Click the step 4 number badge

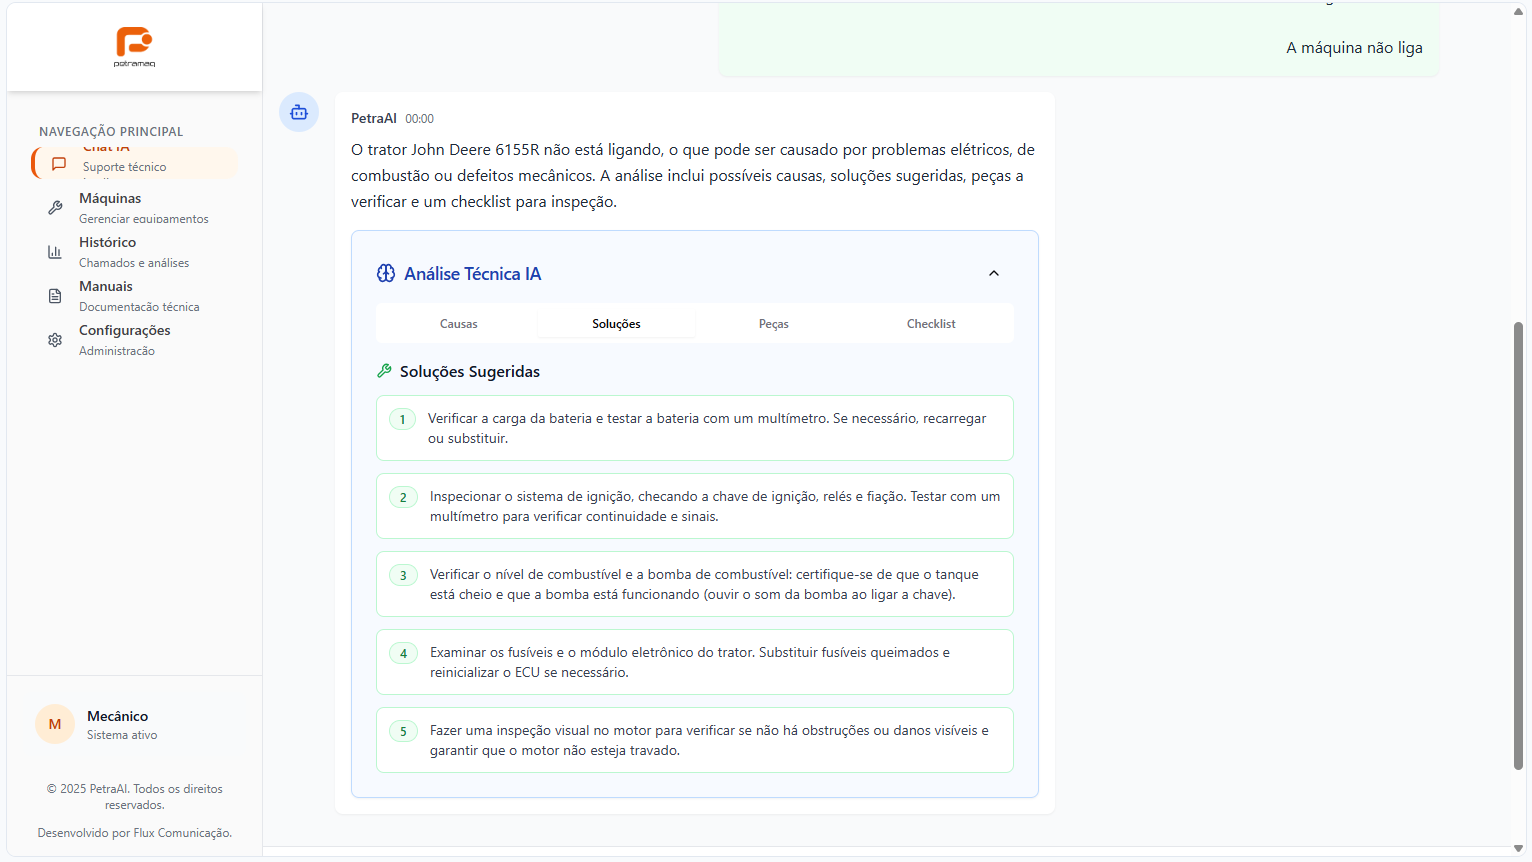click(403, 653)
